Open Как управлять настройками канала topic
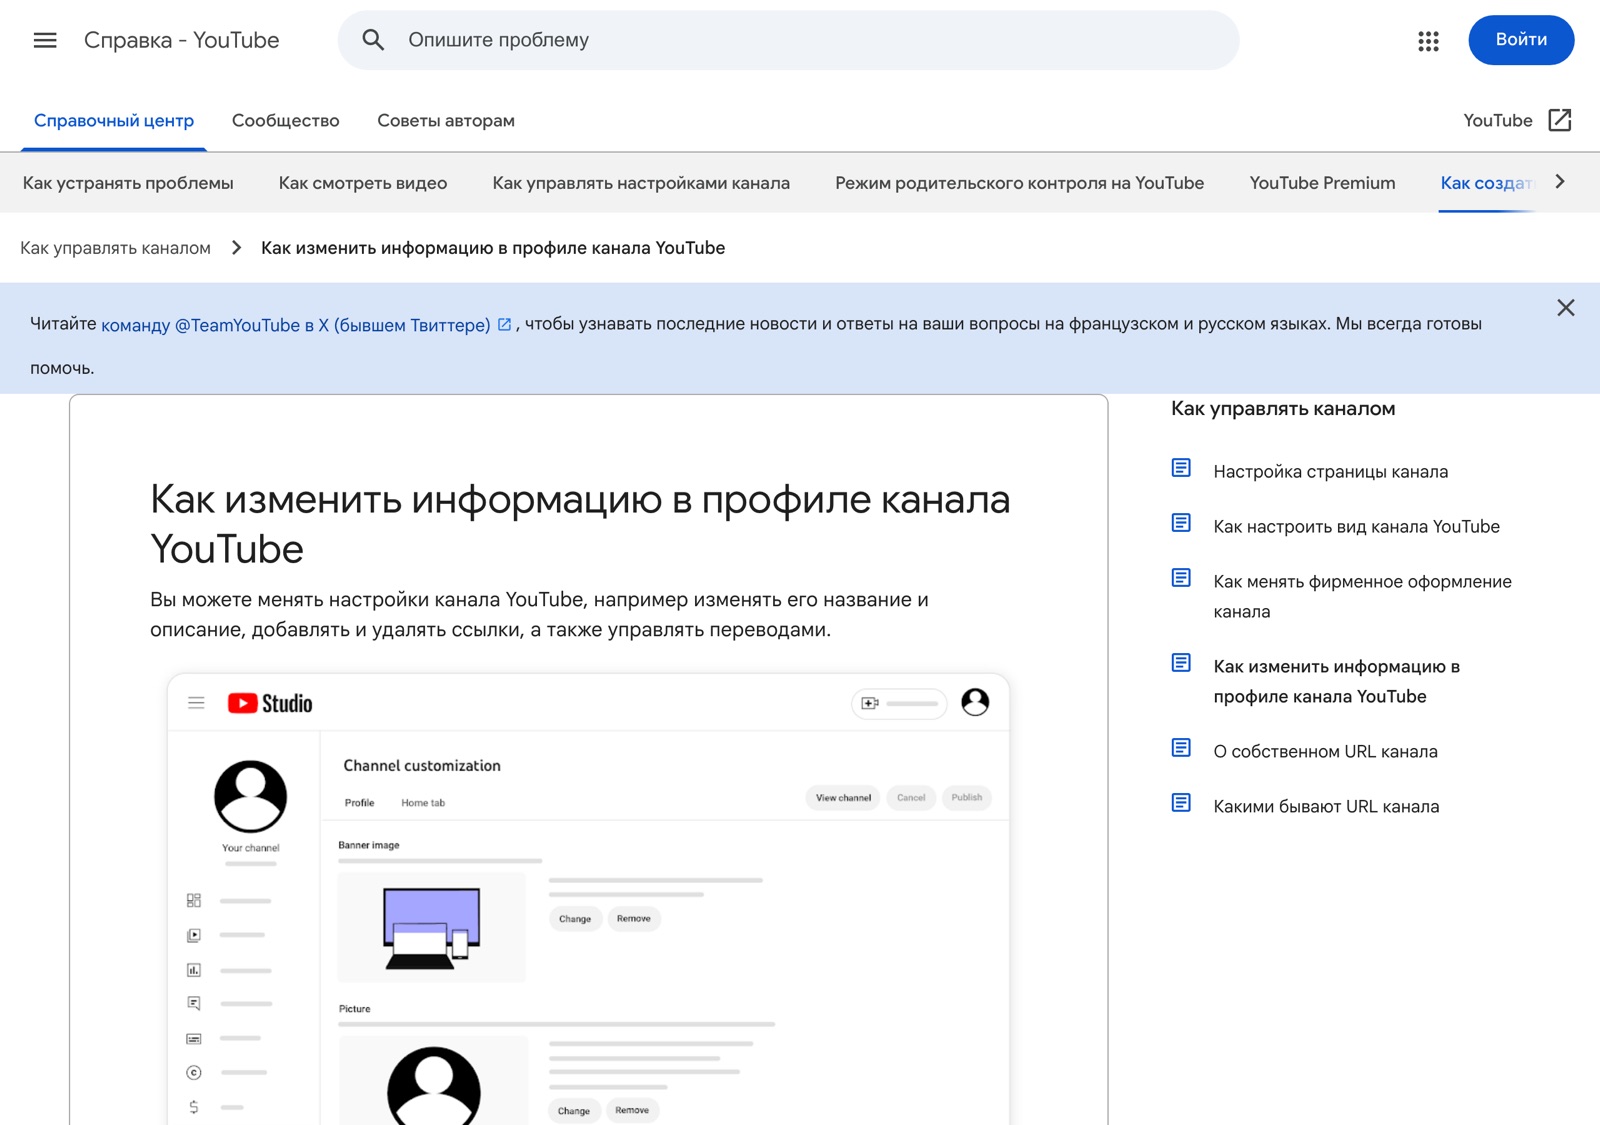Screen dimensions: 1600x1125 coord(641,183)
